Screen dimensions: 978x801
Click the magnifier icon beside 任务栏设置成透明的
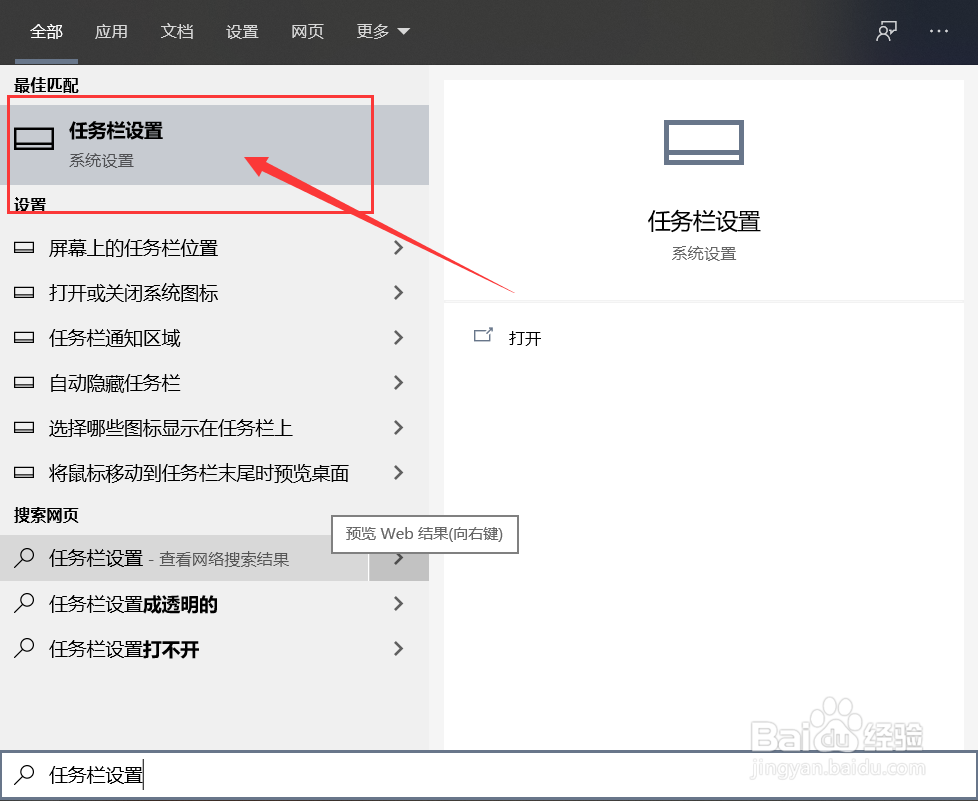coord(23,604)
